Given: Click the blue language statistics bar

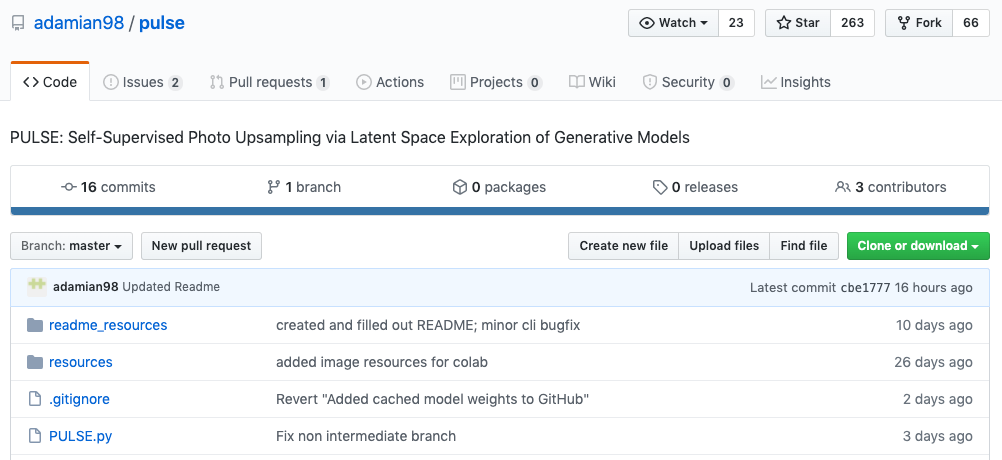Looking at the screenshot, I should tap(500, 211).
